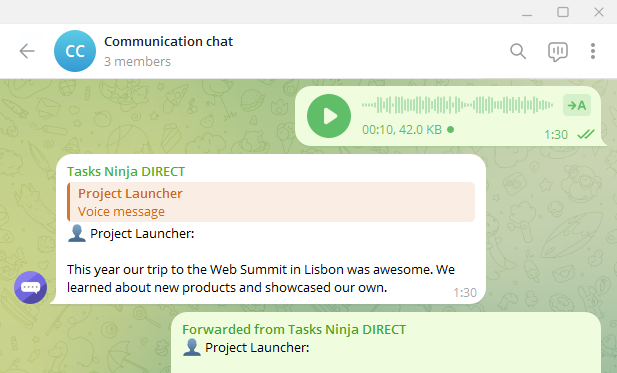Click the double check read receipt
The width and height of the screenshot is (617, 373).
[x=586, y=135]
